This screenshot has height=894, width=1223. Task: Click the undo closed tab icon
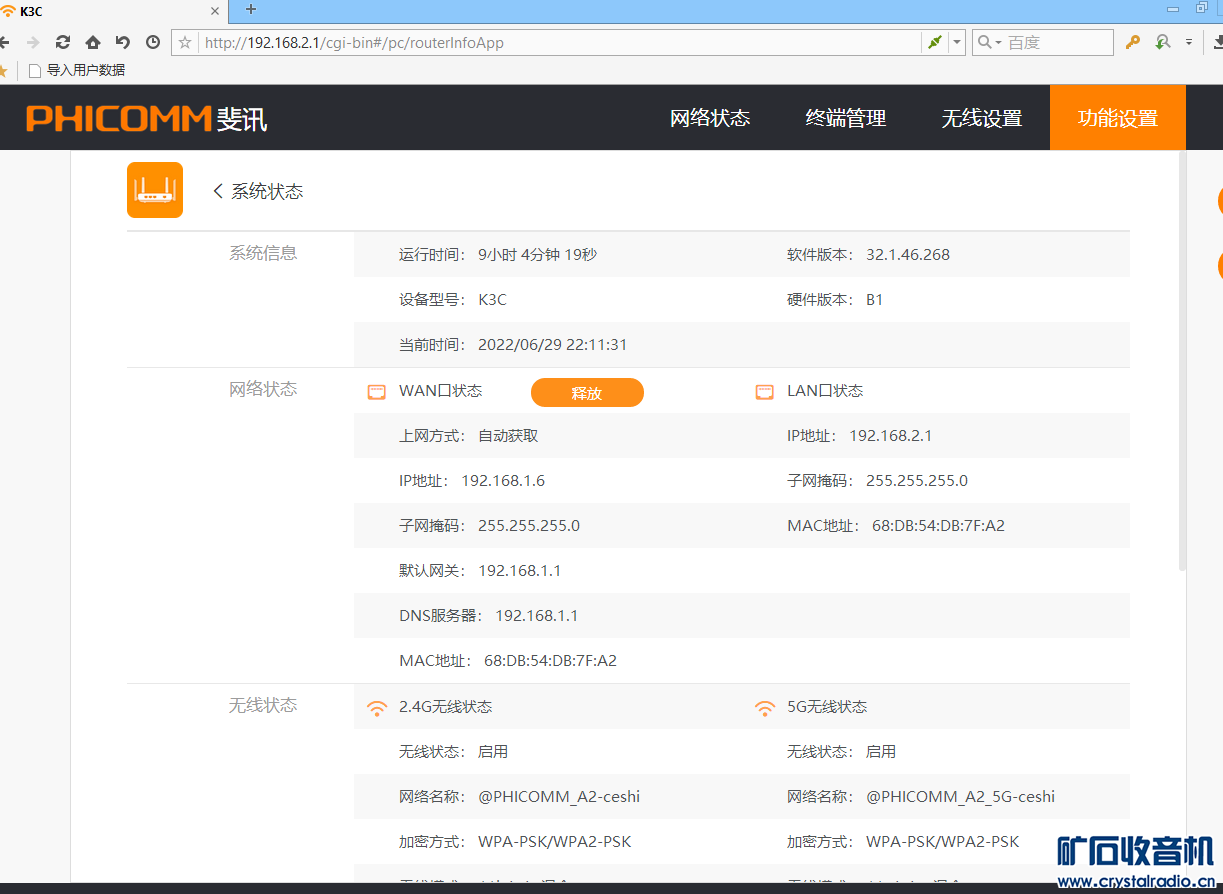pyautogui.click(x=123, y=42)
